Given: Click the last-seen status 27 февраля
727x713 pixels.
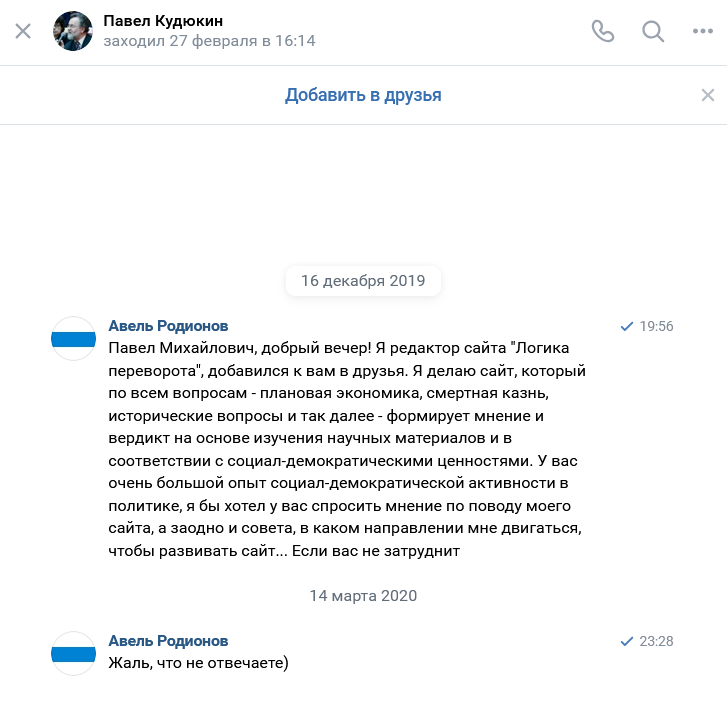Looking at the screenshot, I should (209, 41).
